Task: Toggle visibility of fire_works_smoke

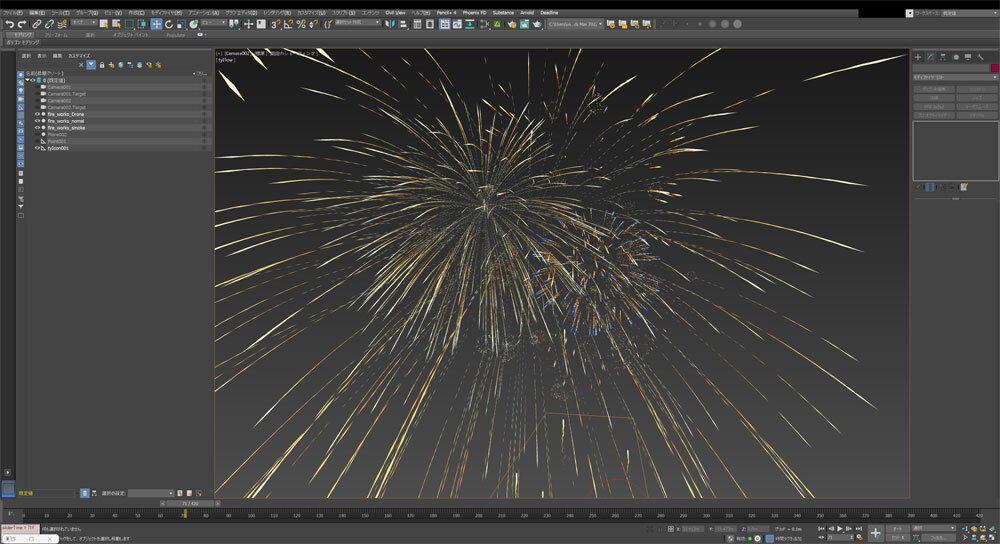Action: coord(37,128)
